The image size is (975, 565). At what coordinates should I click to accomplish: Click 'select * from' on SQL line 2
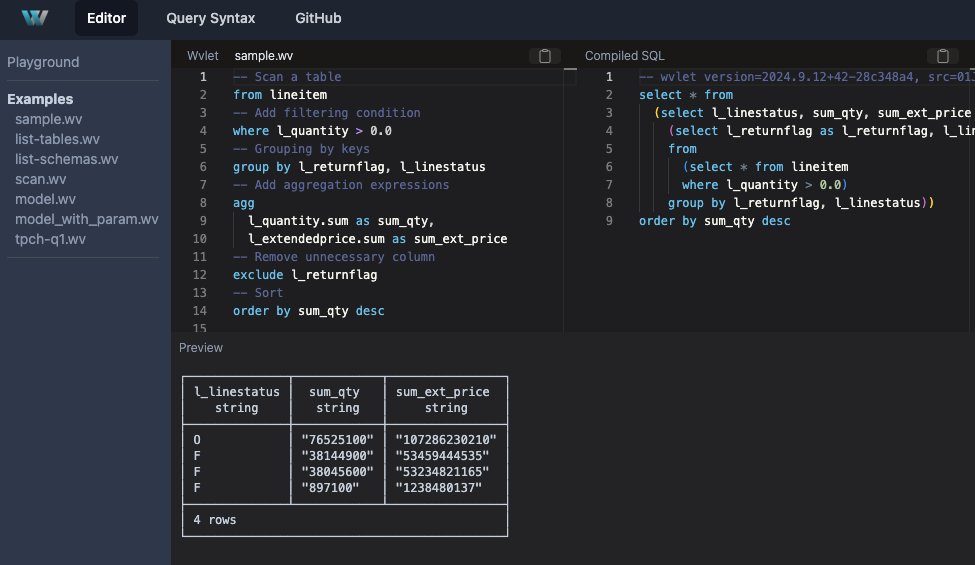[x=686, y=94]
